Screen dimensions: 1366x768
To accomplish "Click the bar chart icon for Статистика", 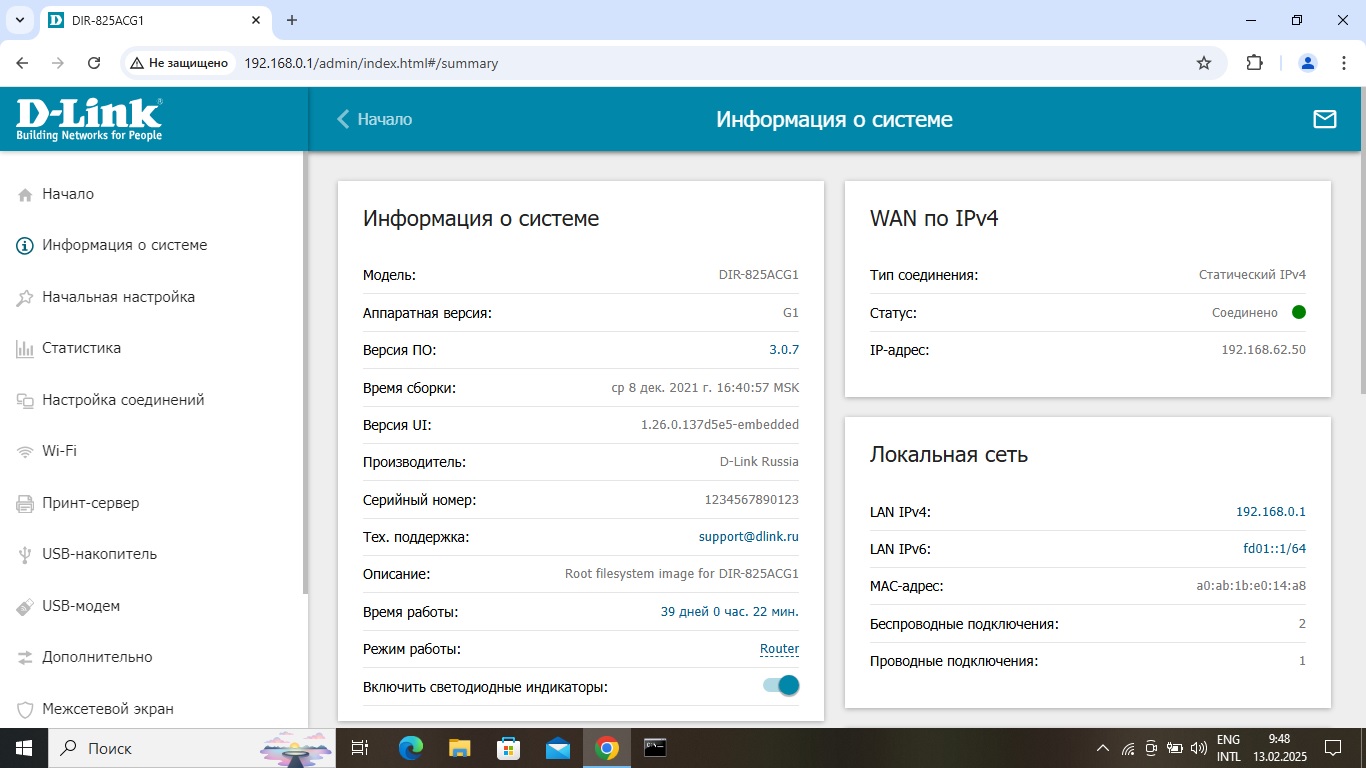I will tap(26, 349).
